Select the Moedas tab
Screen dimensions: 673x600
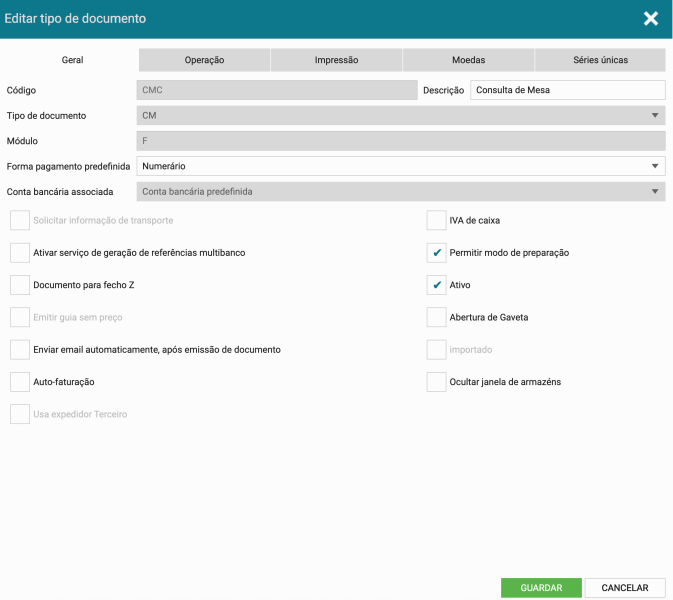468,60
